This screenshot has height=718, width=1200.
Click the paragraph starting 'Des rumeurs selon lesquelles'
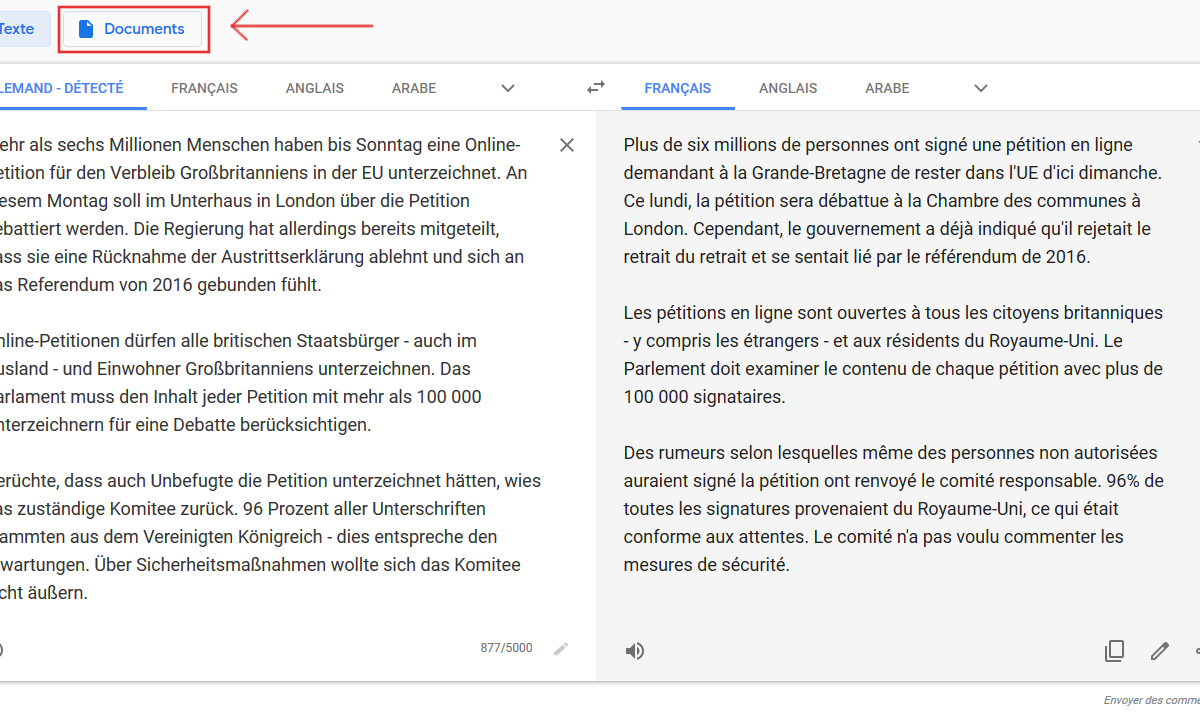[x=893, y=509]
